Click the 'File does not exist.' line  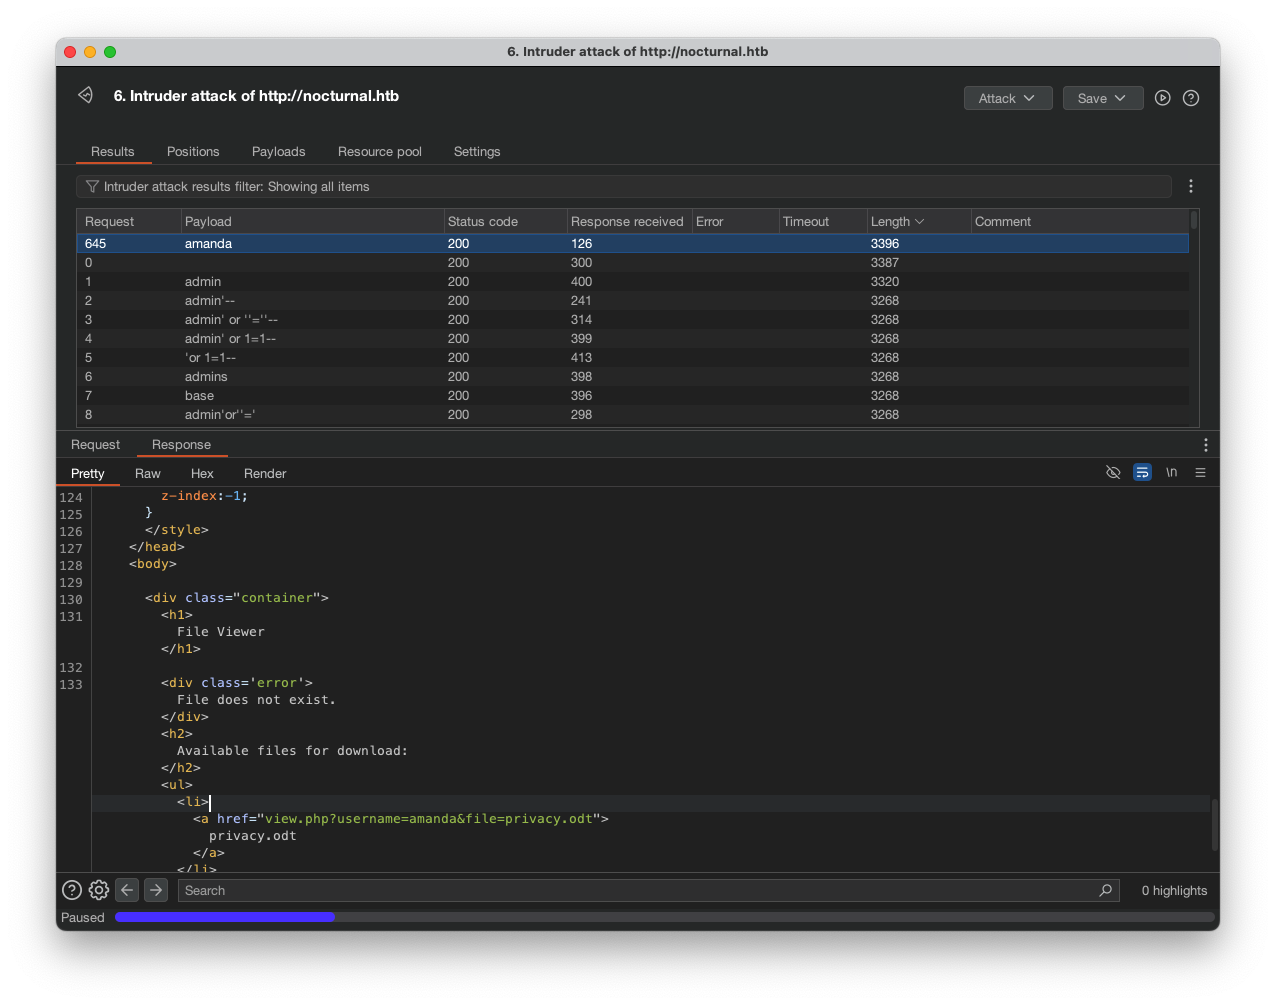tap(257, 700)
